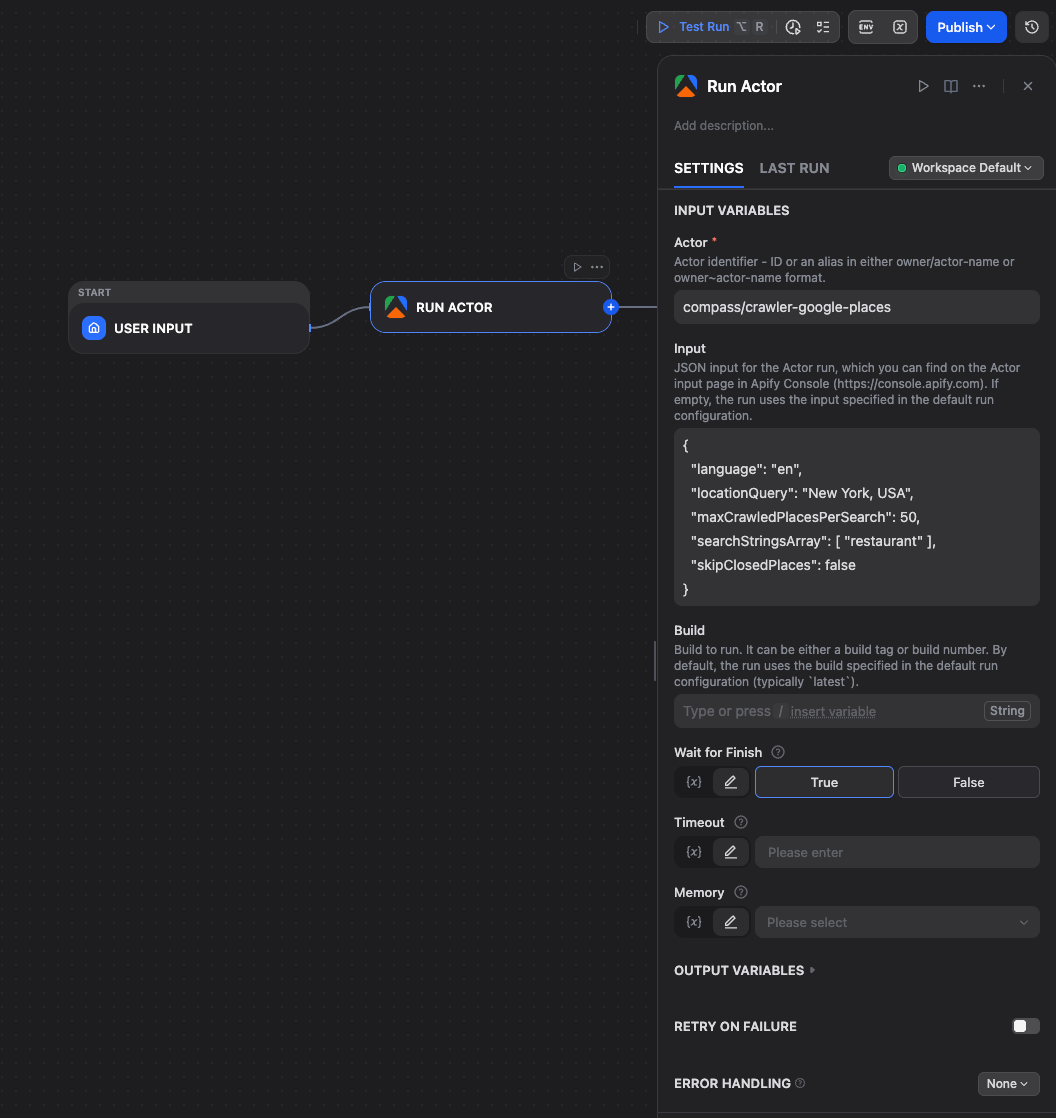Open more options menu on Run Actor panel
Image resolution: width=1056 pixels, height=1118 pixels.
coord(978,86)
